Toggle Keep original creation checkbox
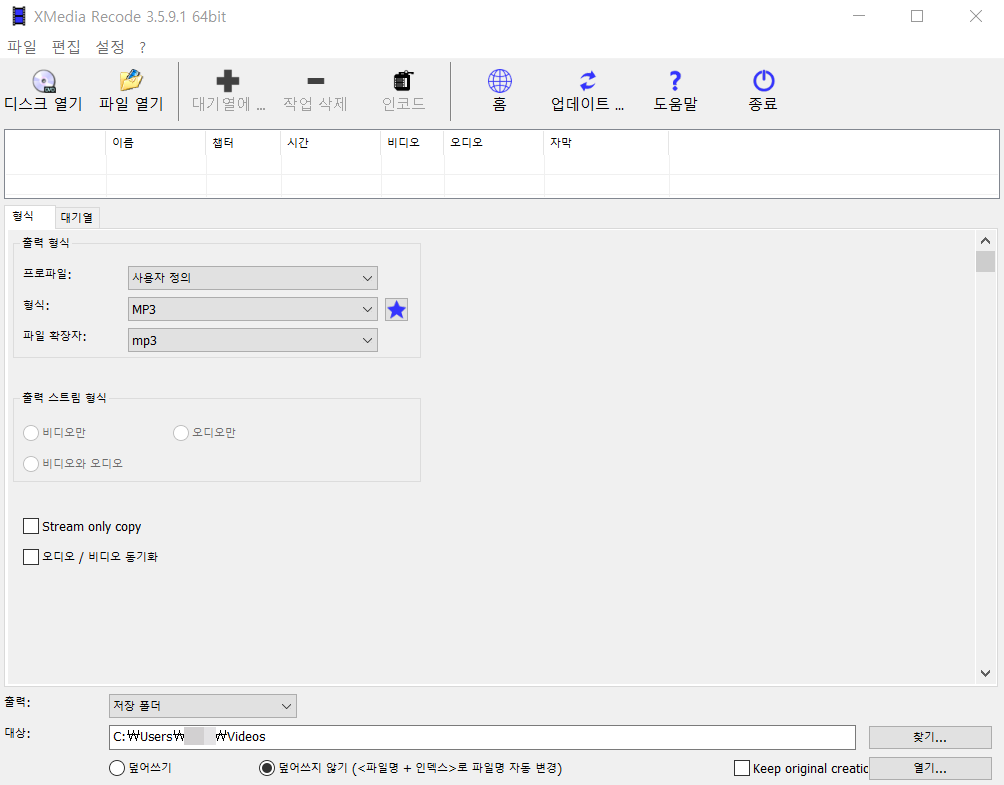Image resolution: width=1004 pixels, height=785 pixels. 741,768
